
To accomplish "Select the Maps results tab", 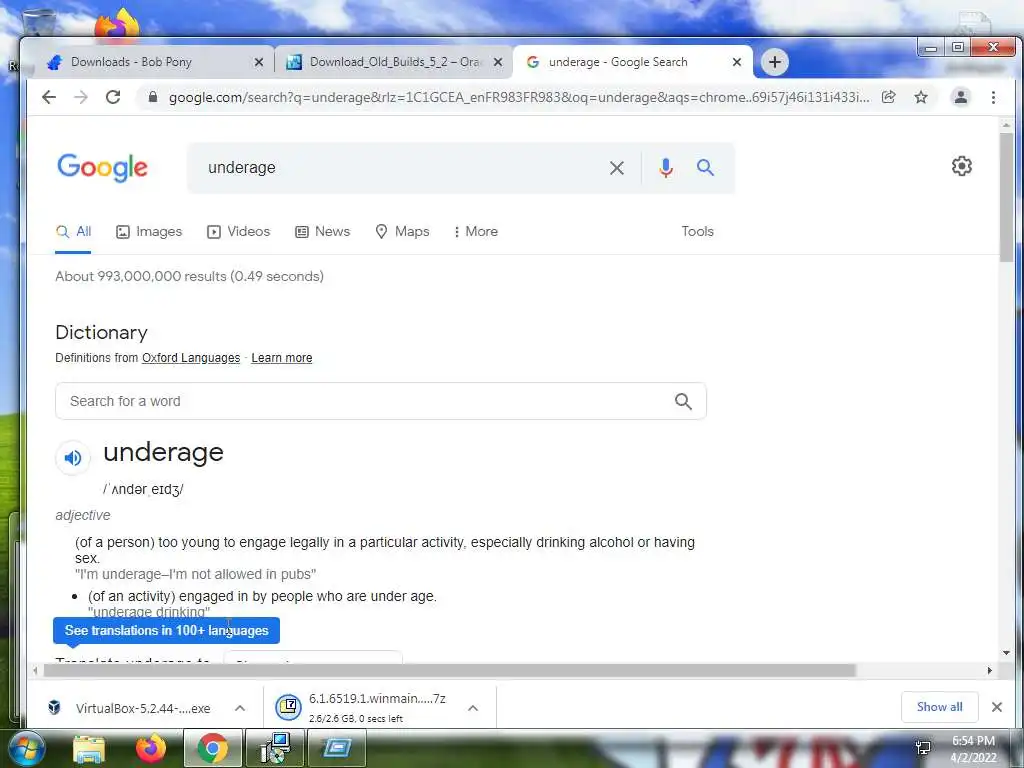I will (402, 232).
